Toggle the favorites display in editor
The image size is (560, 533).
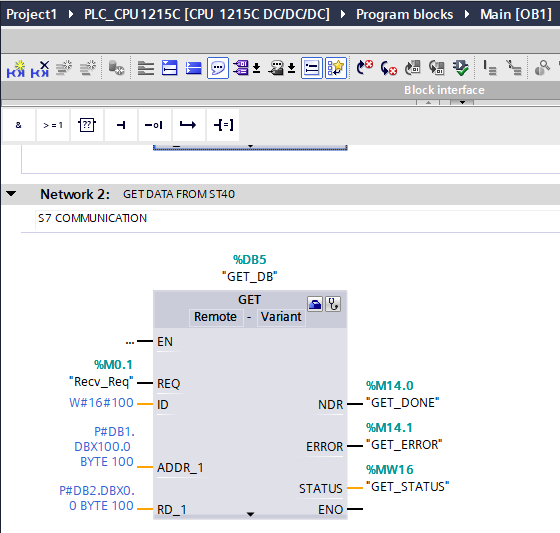pyautogui.click(x=336, y=68)
